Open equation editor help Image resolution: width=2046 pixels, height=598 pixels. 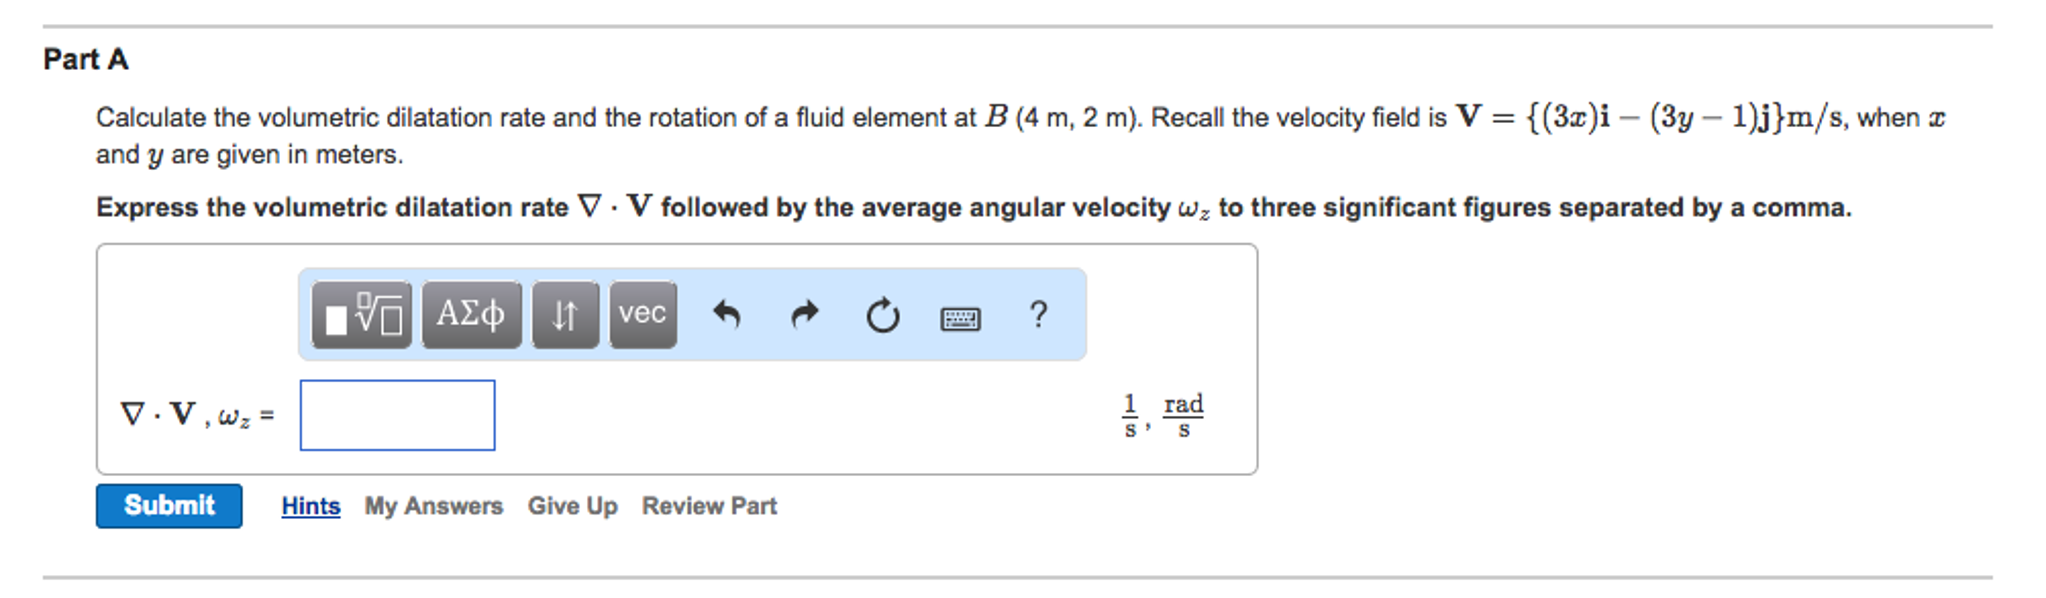pyautogui.click(x=1038, y=315)
